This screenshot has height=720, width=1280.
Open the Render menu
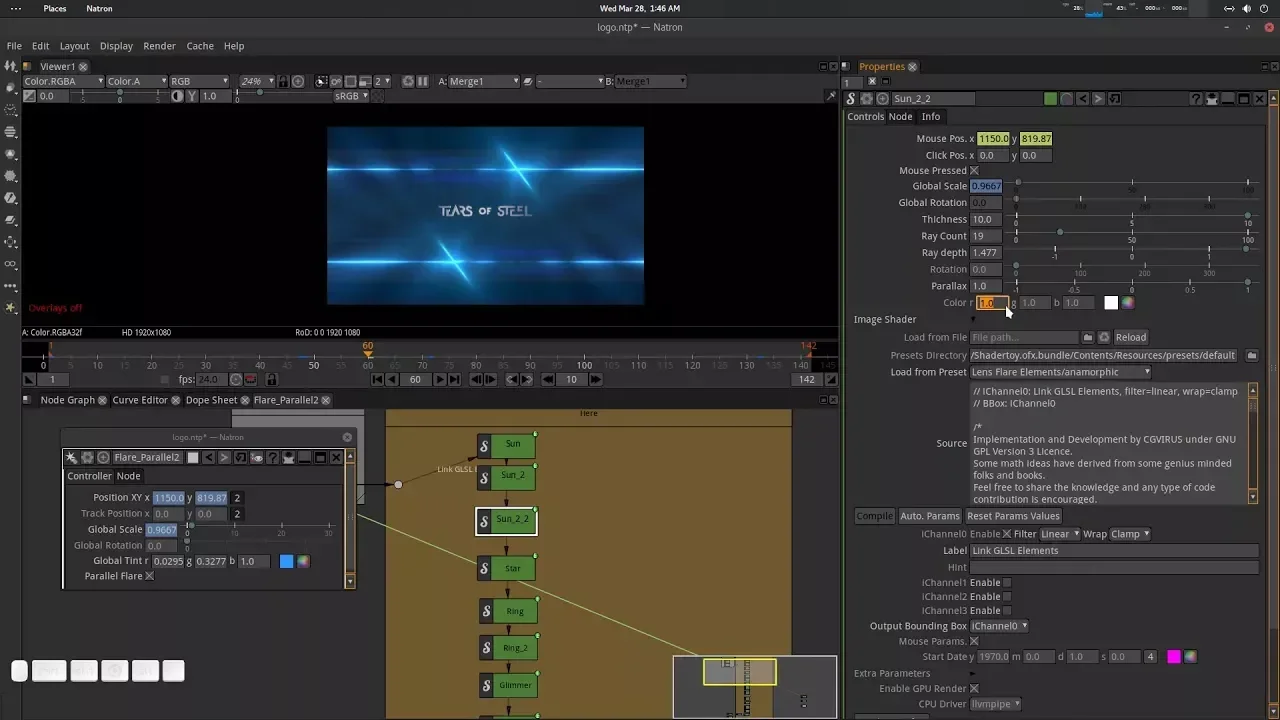coord(159,46)
